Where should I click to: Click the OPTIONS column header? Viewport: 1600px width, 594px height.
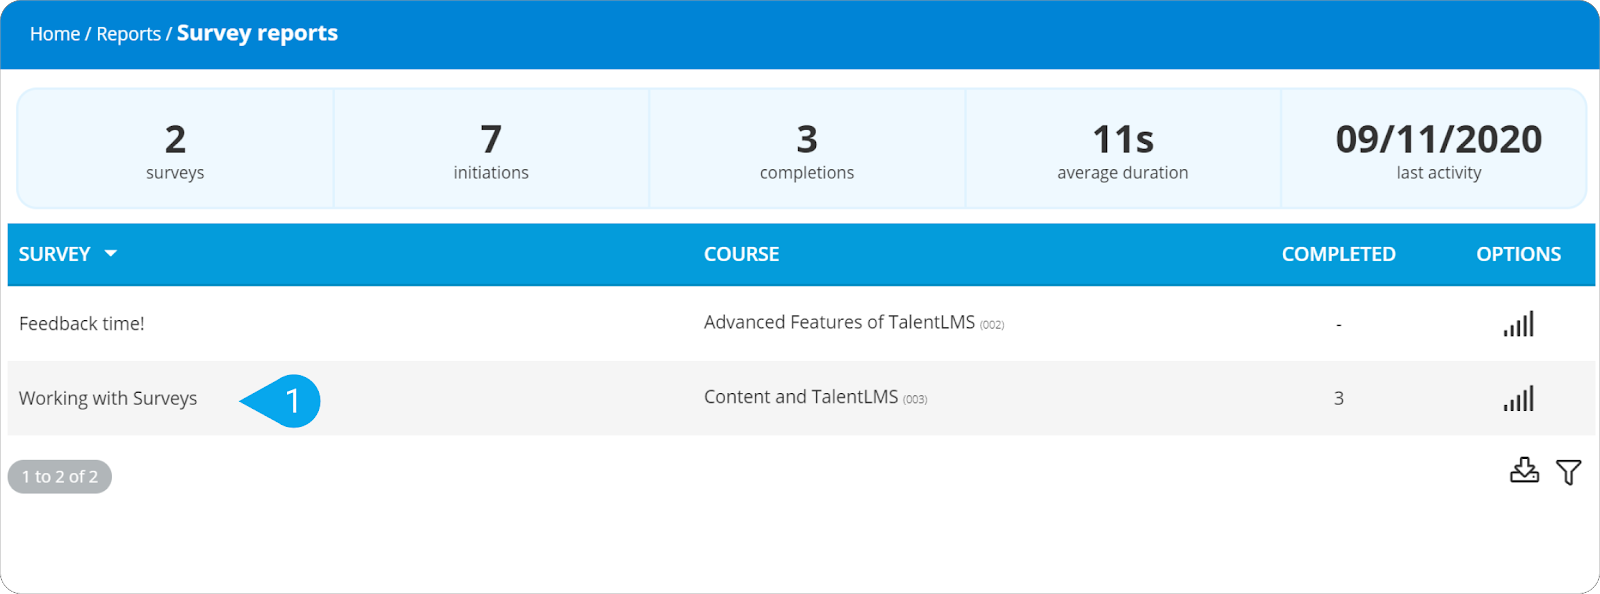pos(1518,254)
